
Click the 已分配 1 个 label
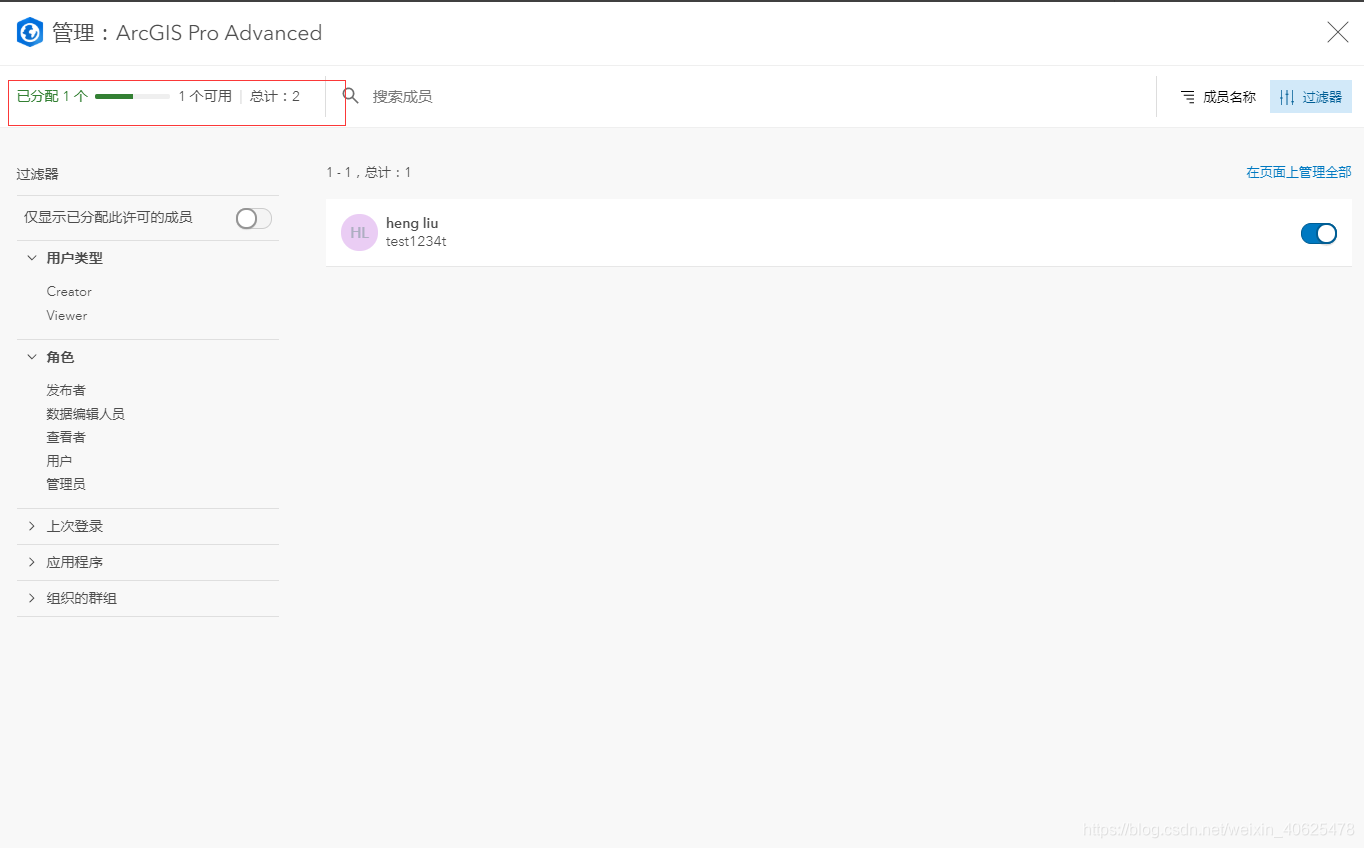tap(52, 96)
